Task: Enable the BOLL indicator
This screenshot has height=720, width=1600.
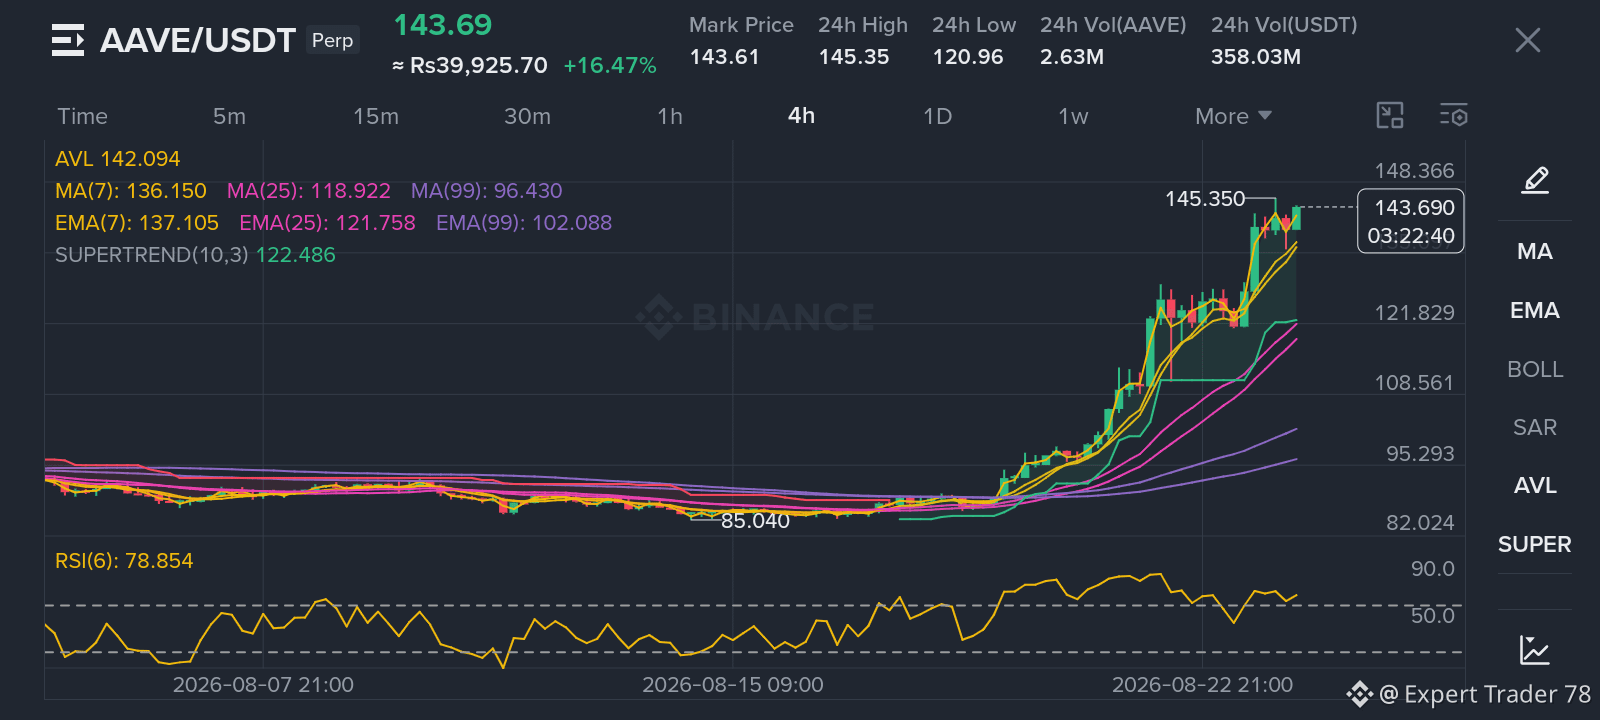Action: click(1535, 370)
